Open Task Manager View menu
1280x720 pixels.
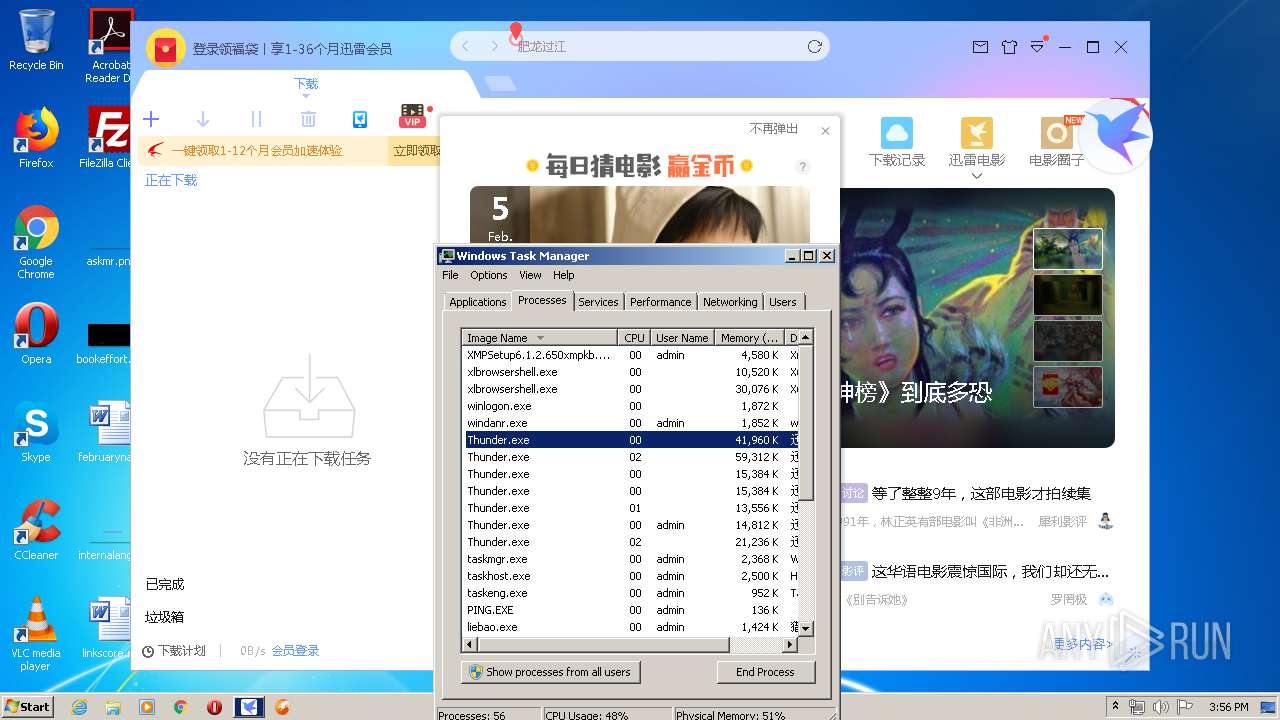click(x=530, y=275)
